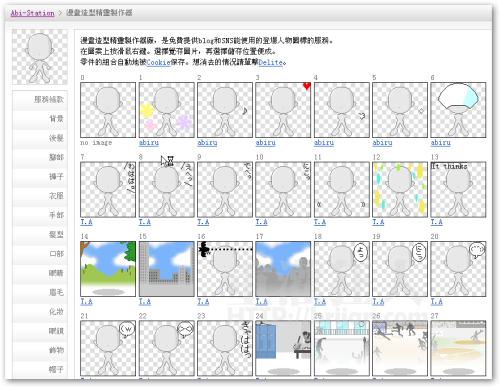Choose background 26 soccer players scene
Image resolution: width=500 pixels, height=387 pixels.
coord(400,348)
